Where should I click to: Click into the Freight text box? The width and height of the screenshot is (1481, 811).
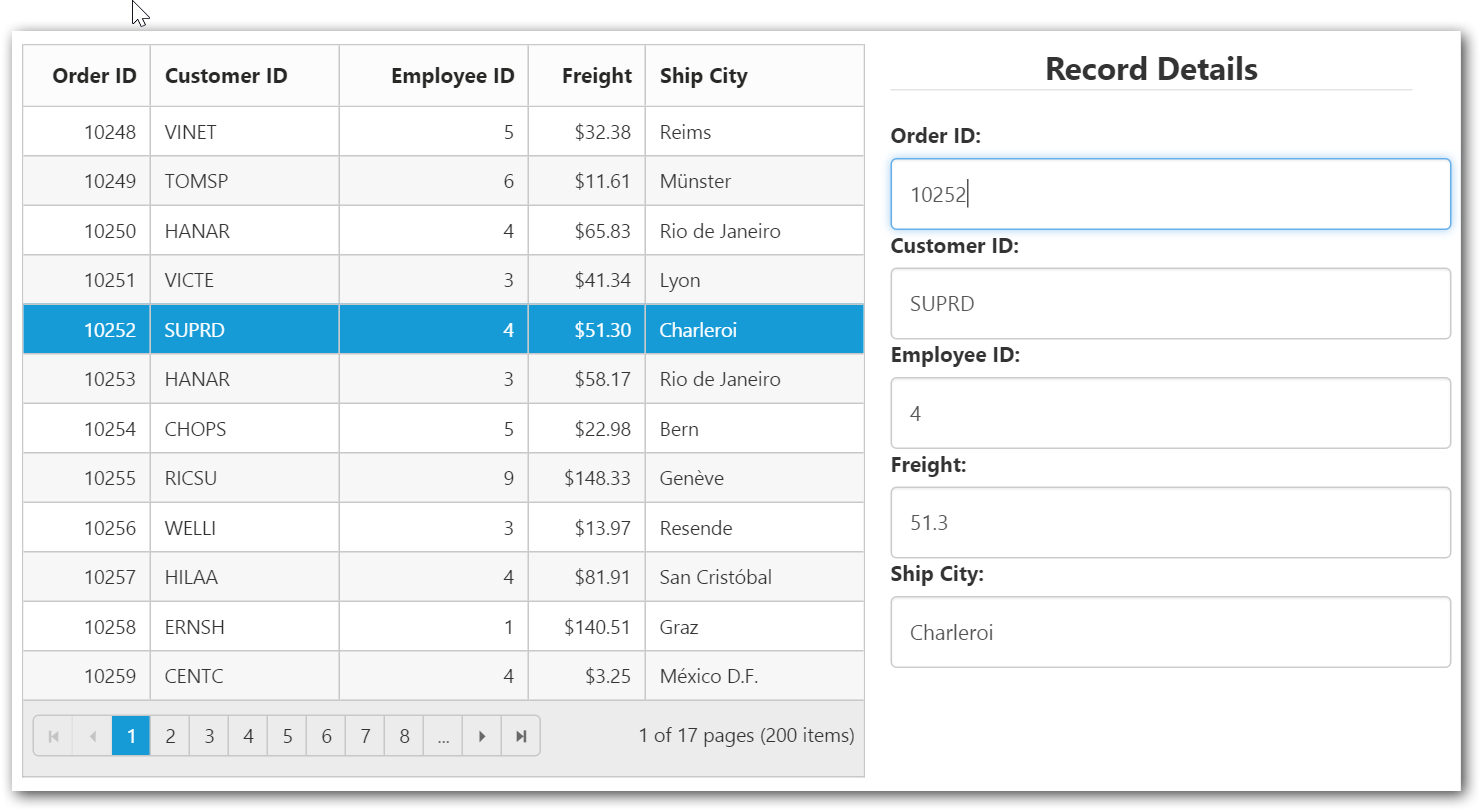(1170, 522)
